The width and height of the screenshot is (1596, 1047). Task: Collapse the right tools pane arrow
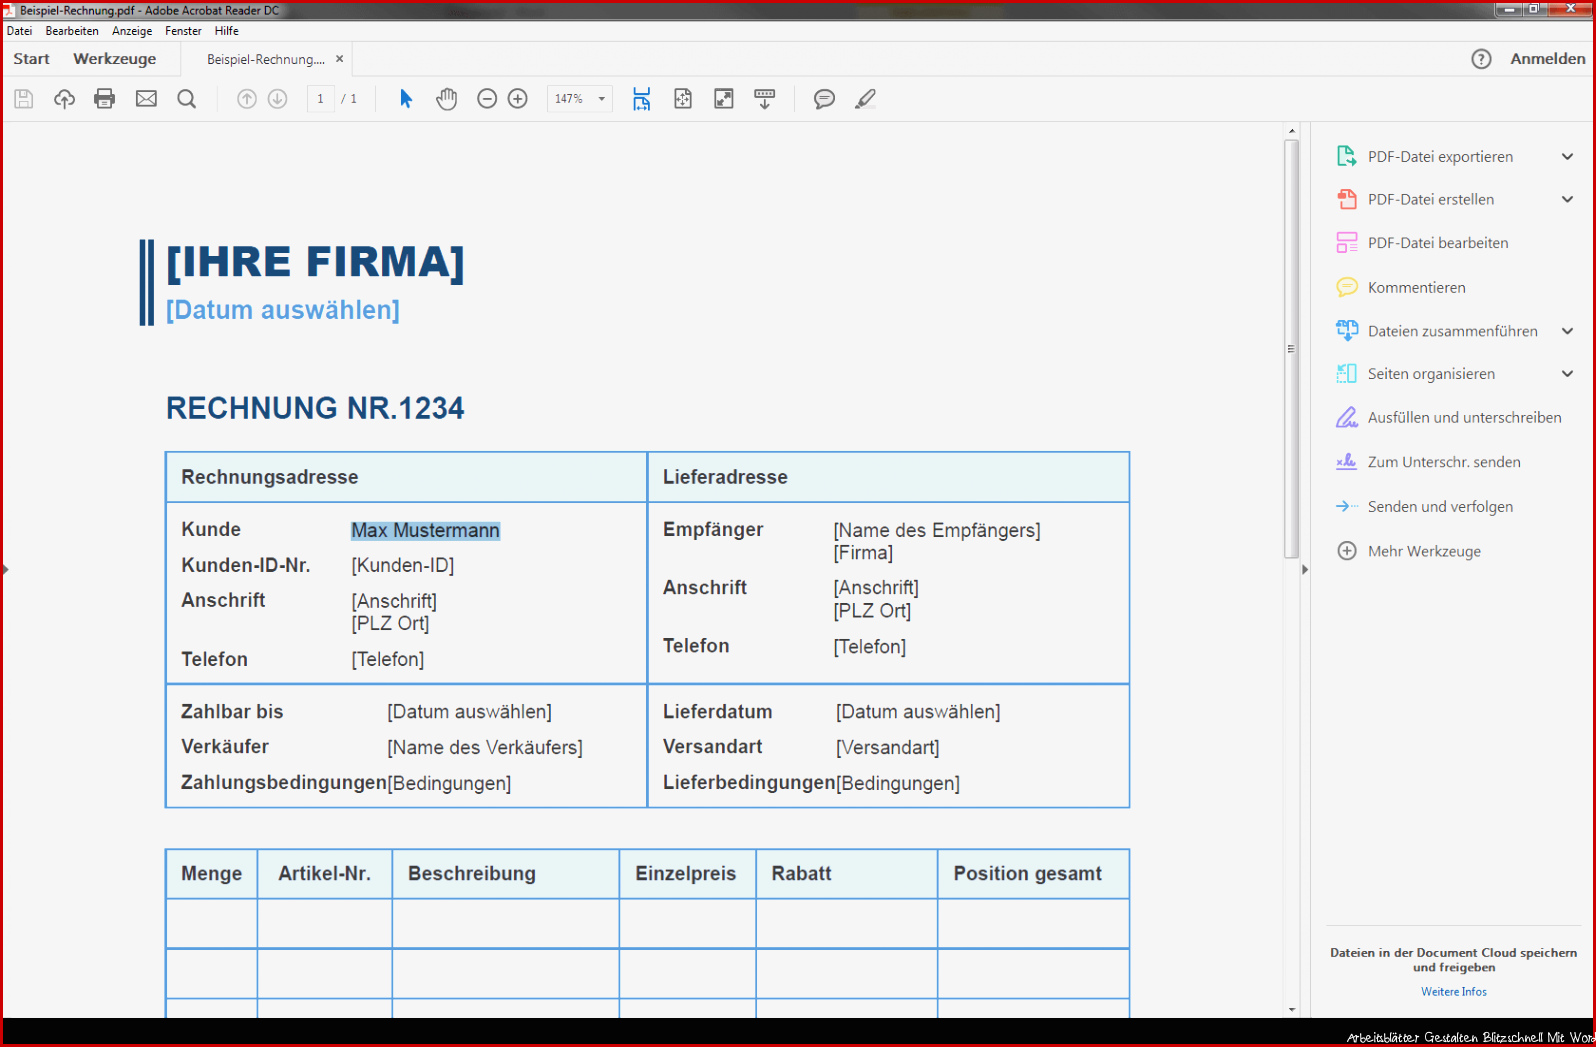[1304, 570]
